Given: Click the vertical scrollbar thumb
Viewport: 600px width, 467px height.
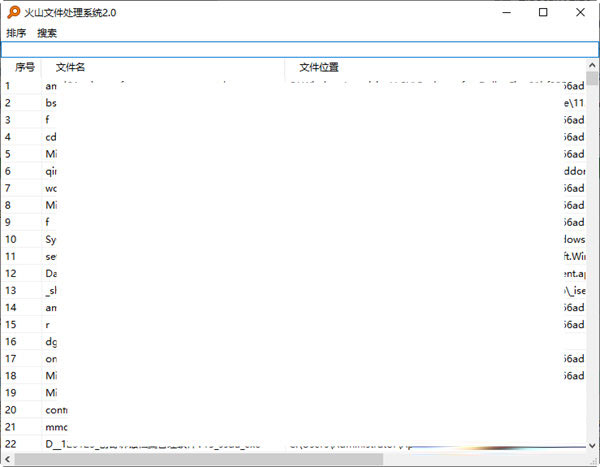Looking at the screenshot, I should pos(592,78).
